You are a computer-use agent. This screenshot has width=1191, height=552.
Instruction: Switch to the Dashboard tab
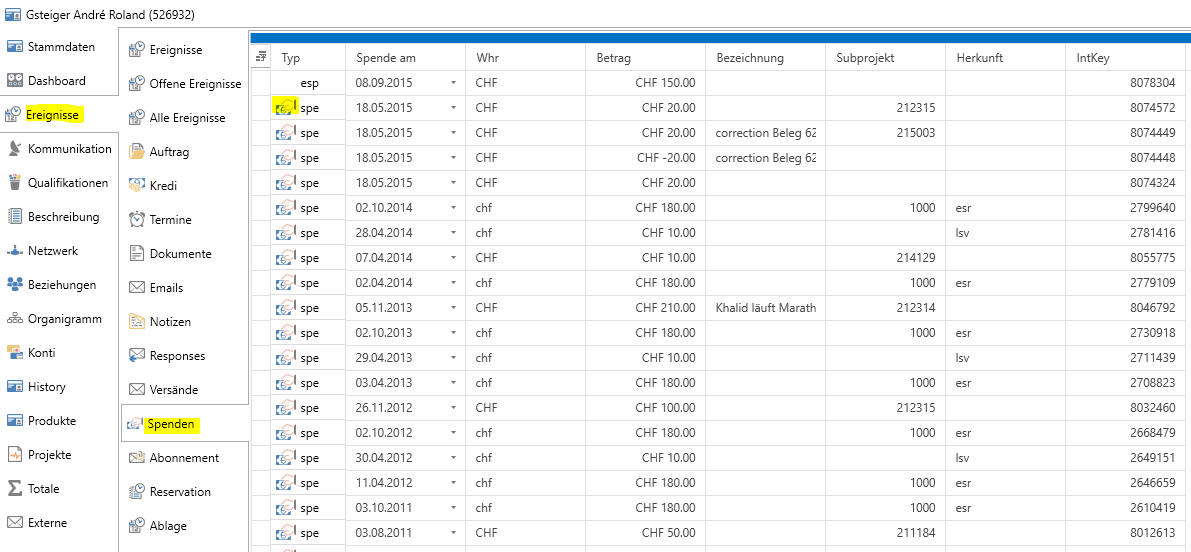tap(56, 81)
